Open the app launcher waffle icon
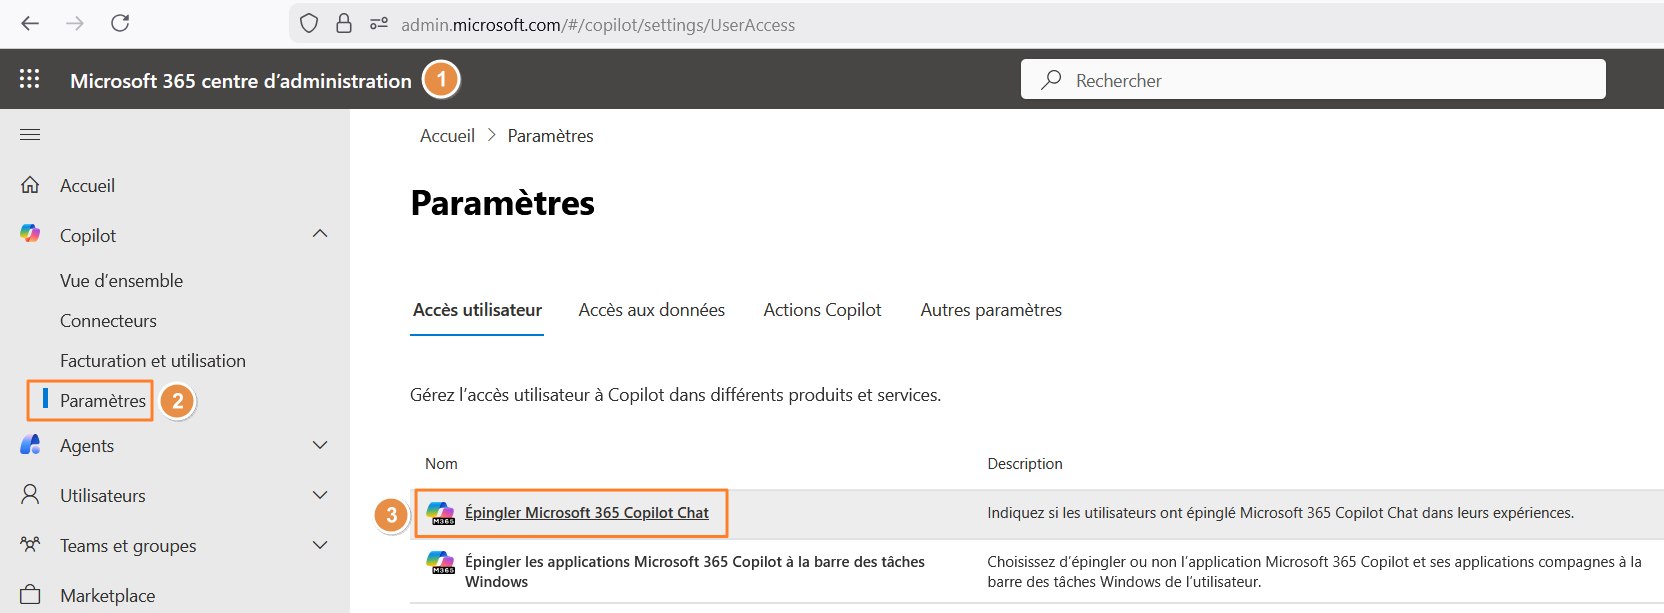Image resolution: width=1664 pixels, height=613 pixels. tap(30, 79)
